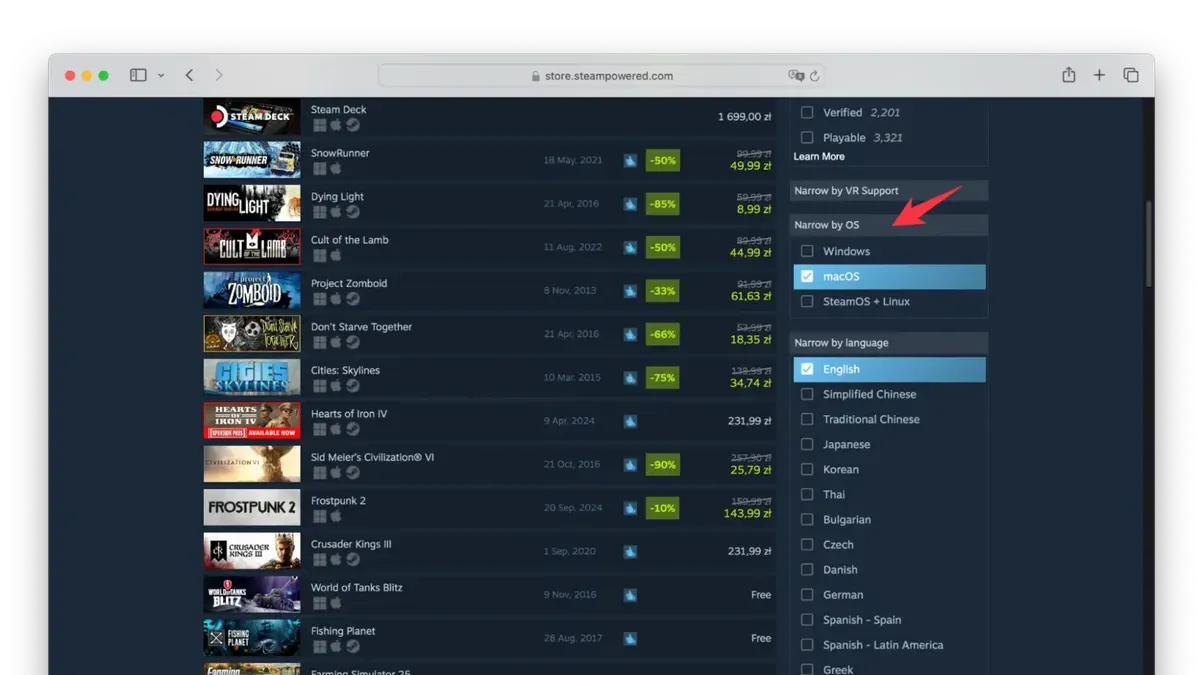Screen dimensions: 1200x675
Task: Click the lock icon in the address bar
Action: coord(536,76)
